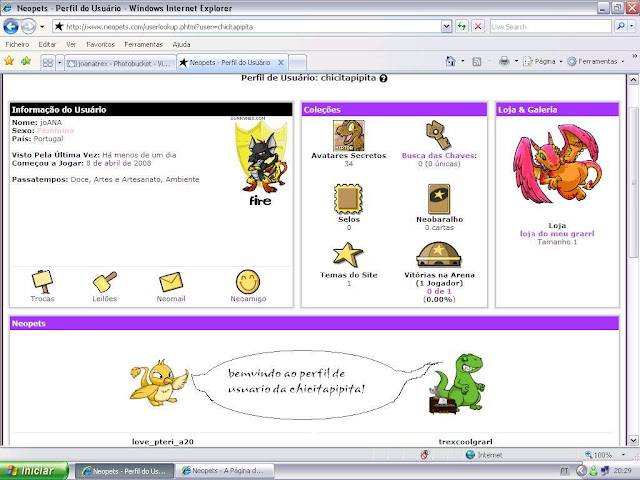
Task: Click the trexcoolgrarl pet name
Action: click(x=466, y=442)
